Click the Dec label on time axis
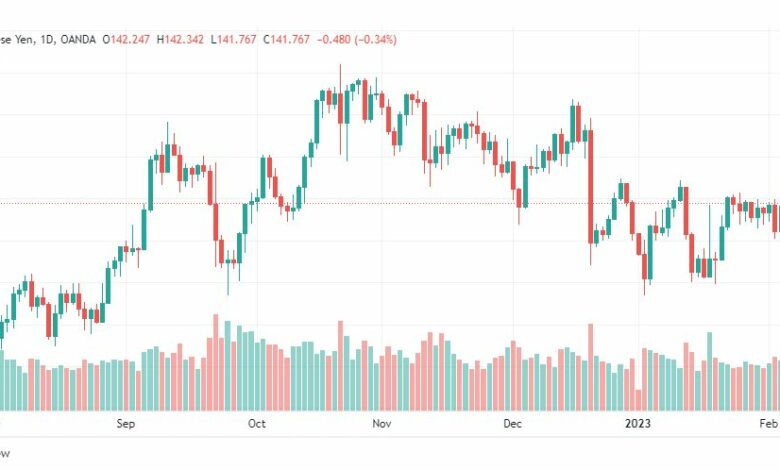The height and width of the screenshot is (470, 780). coord(512,423)
